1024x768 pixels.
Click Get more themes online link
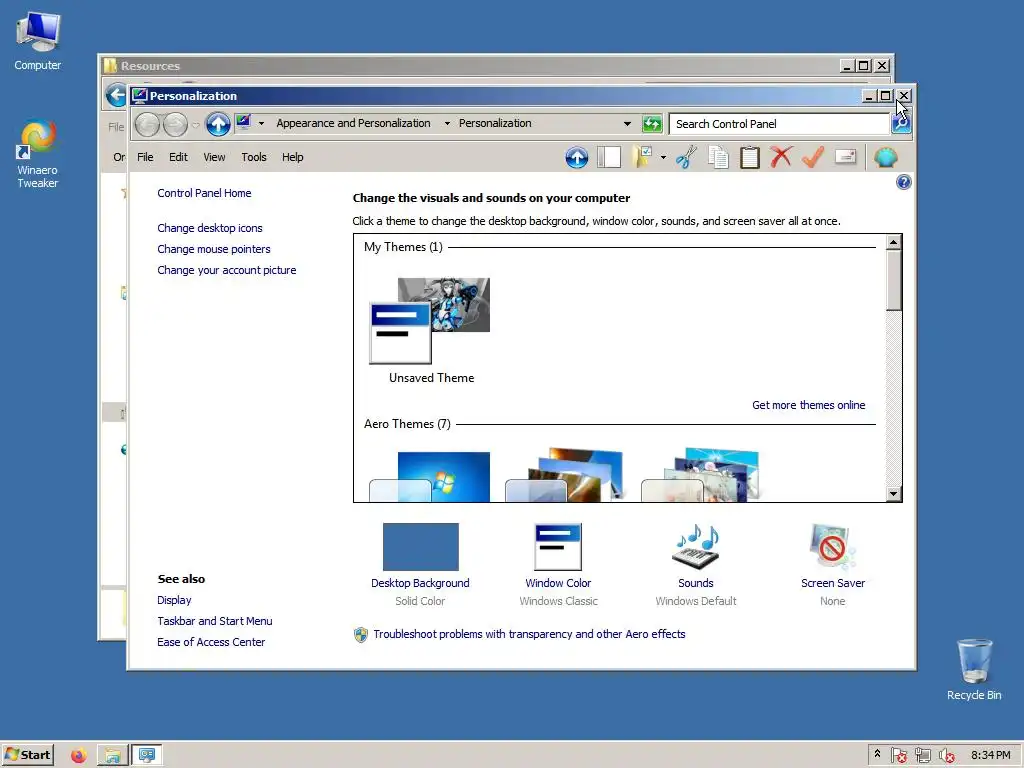(808, 405)
